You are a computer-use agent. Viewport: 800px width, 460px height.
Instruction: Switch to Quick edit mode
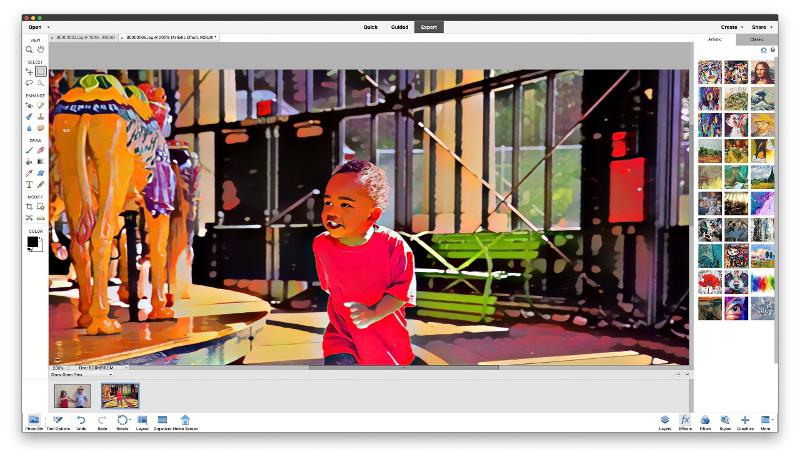click(x=370, y=27)
